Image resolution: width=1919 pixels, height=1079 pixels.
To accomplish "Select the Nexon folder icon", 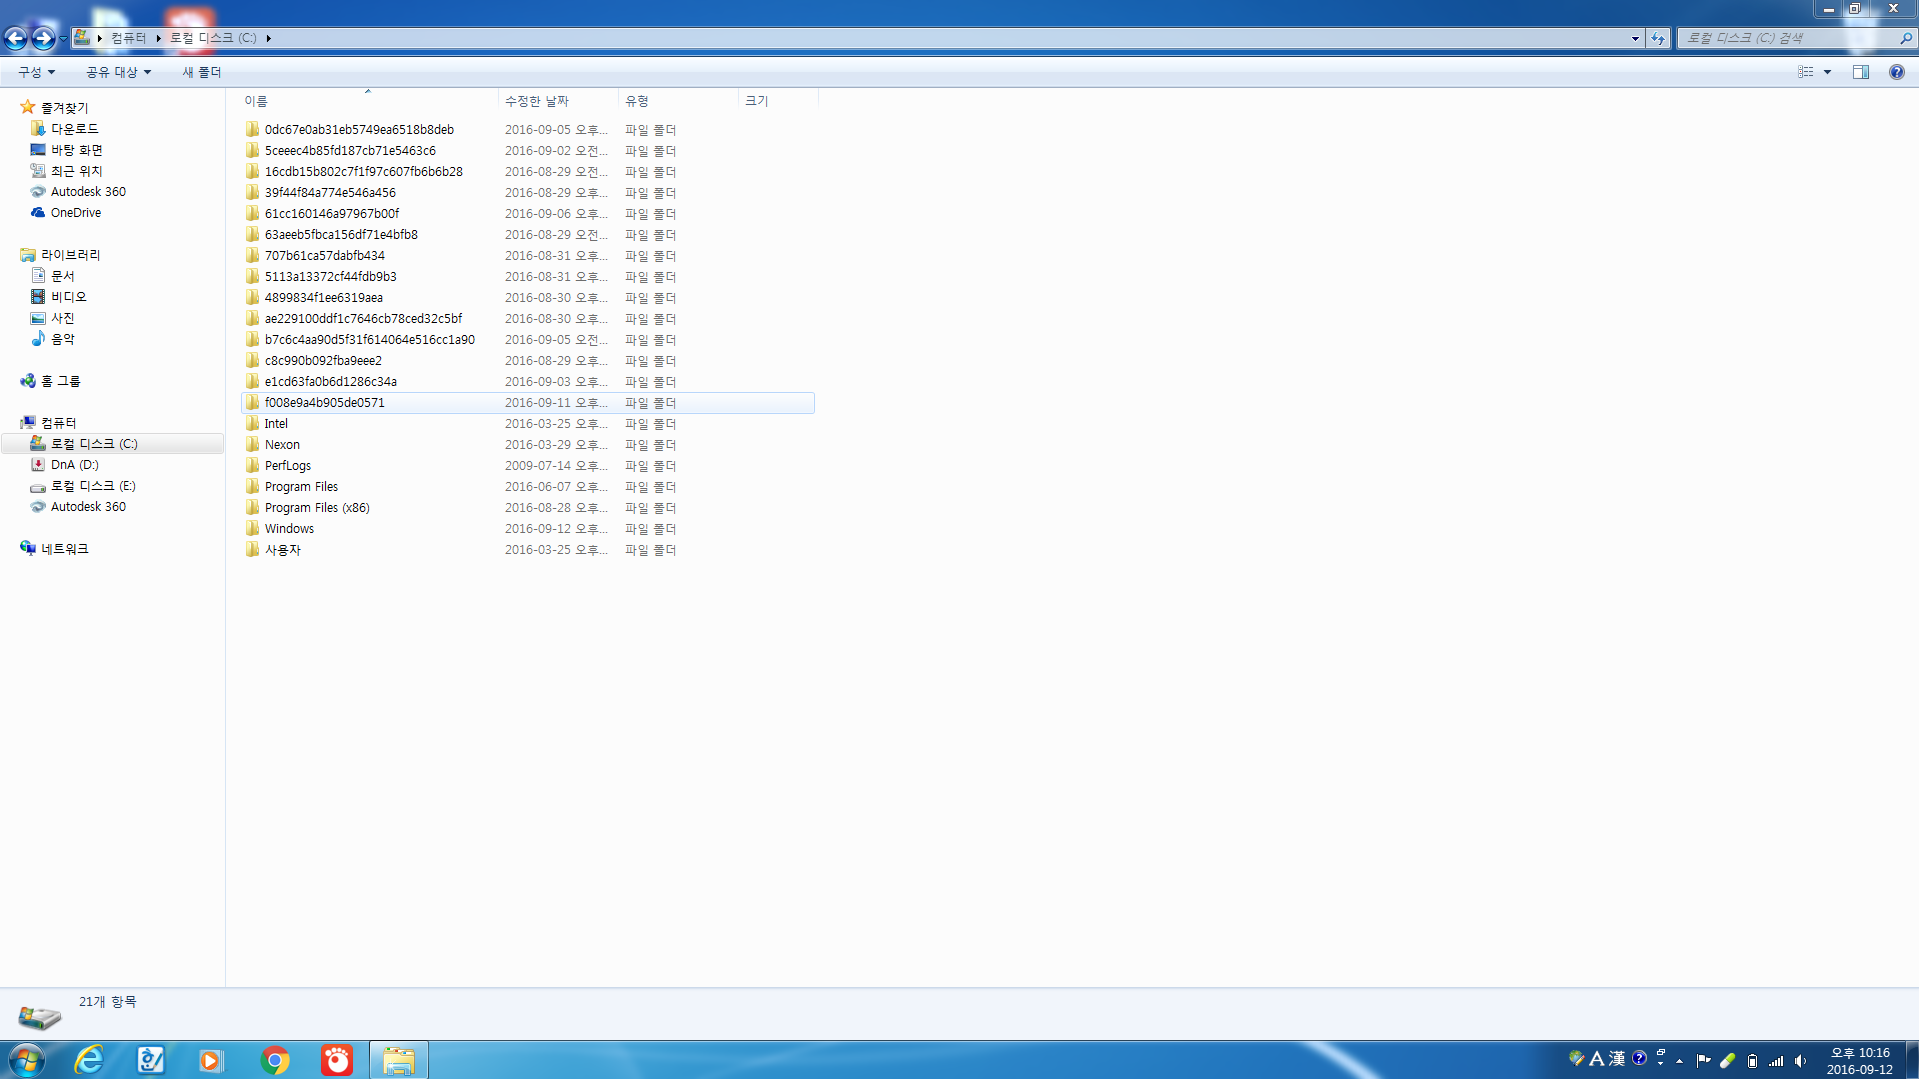I will pyautogui.click(x=253, y=444).
